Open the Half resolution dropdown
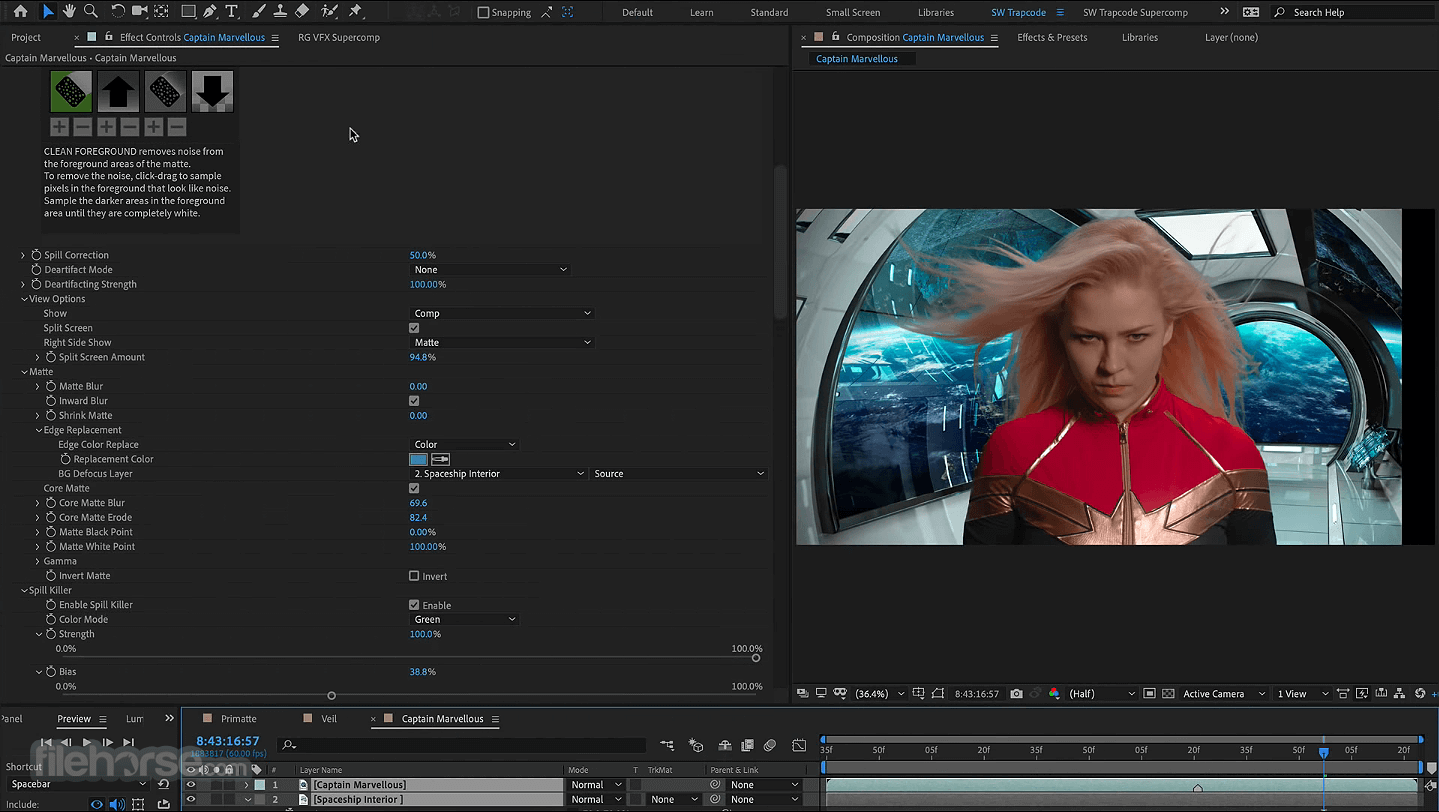This screenshot has height=812, width=1439. [x=1102, y=693]
